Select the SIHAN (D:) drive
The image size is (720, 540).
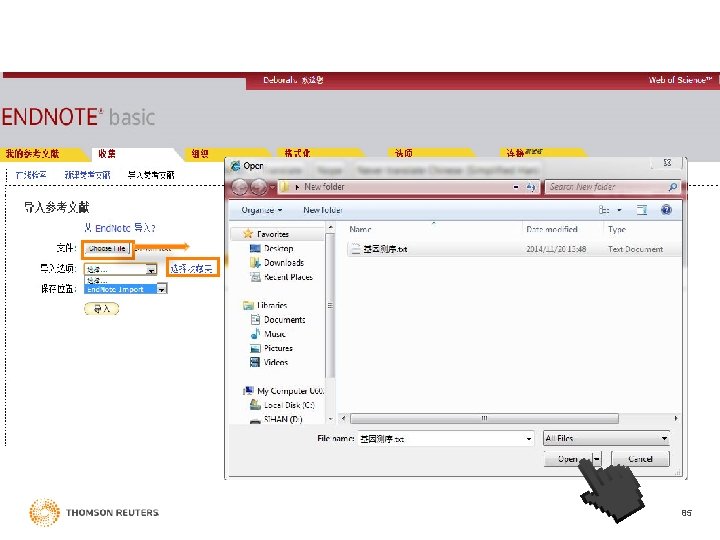point(282,419)
